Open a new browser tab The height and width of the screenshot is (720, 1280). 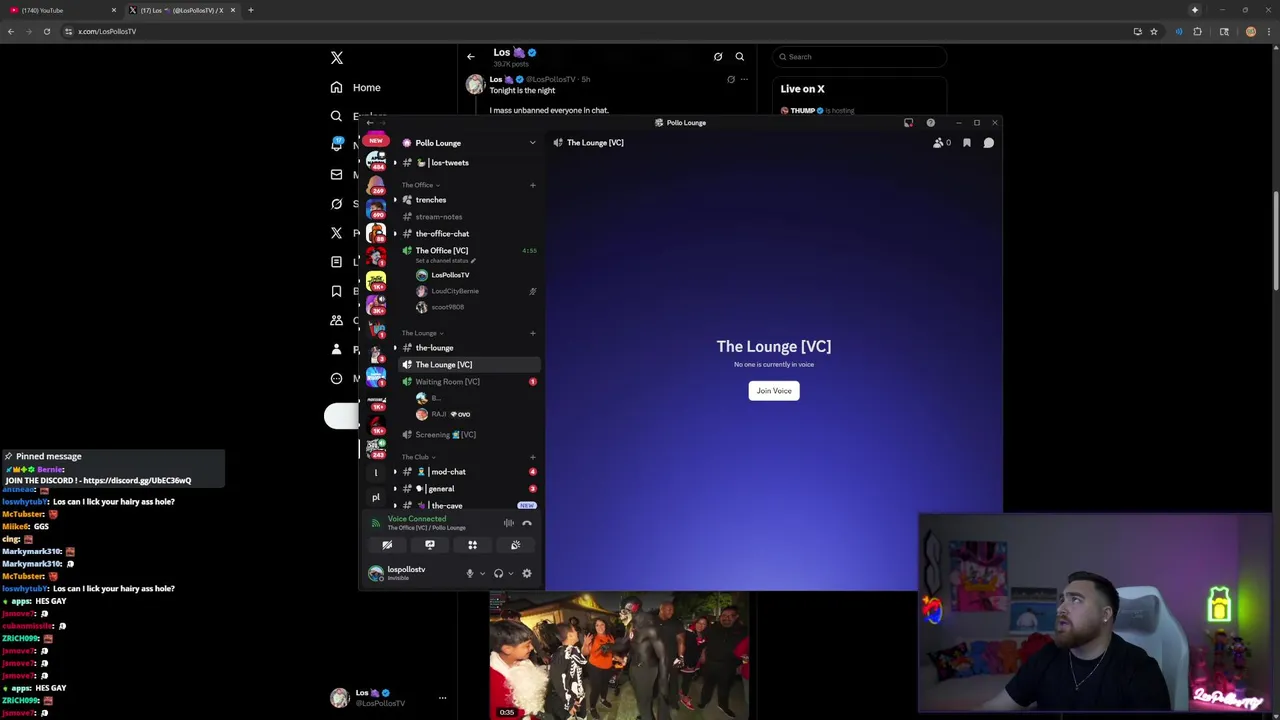251,10
